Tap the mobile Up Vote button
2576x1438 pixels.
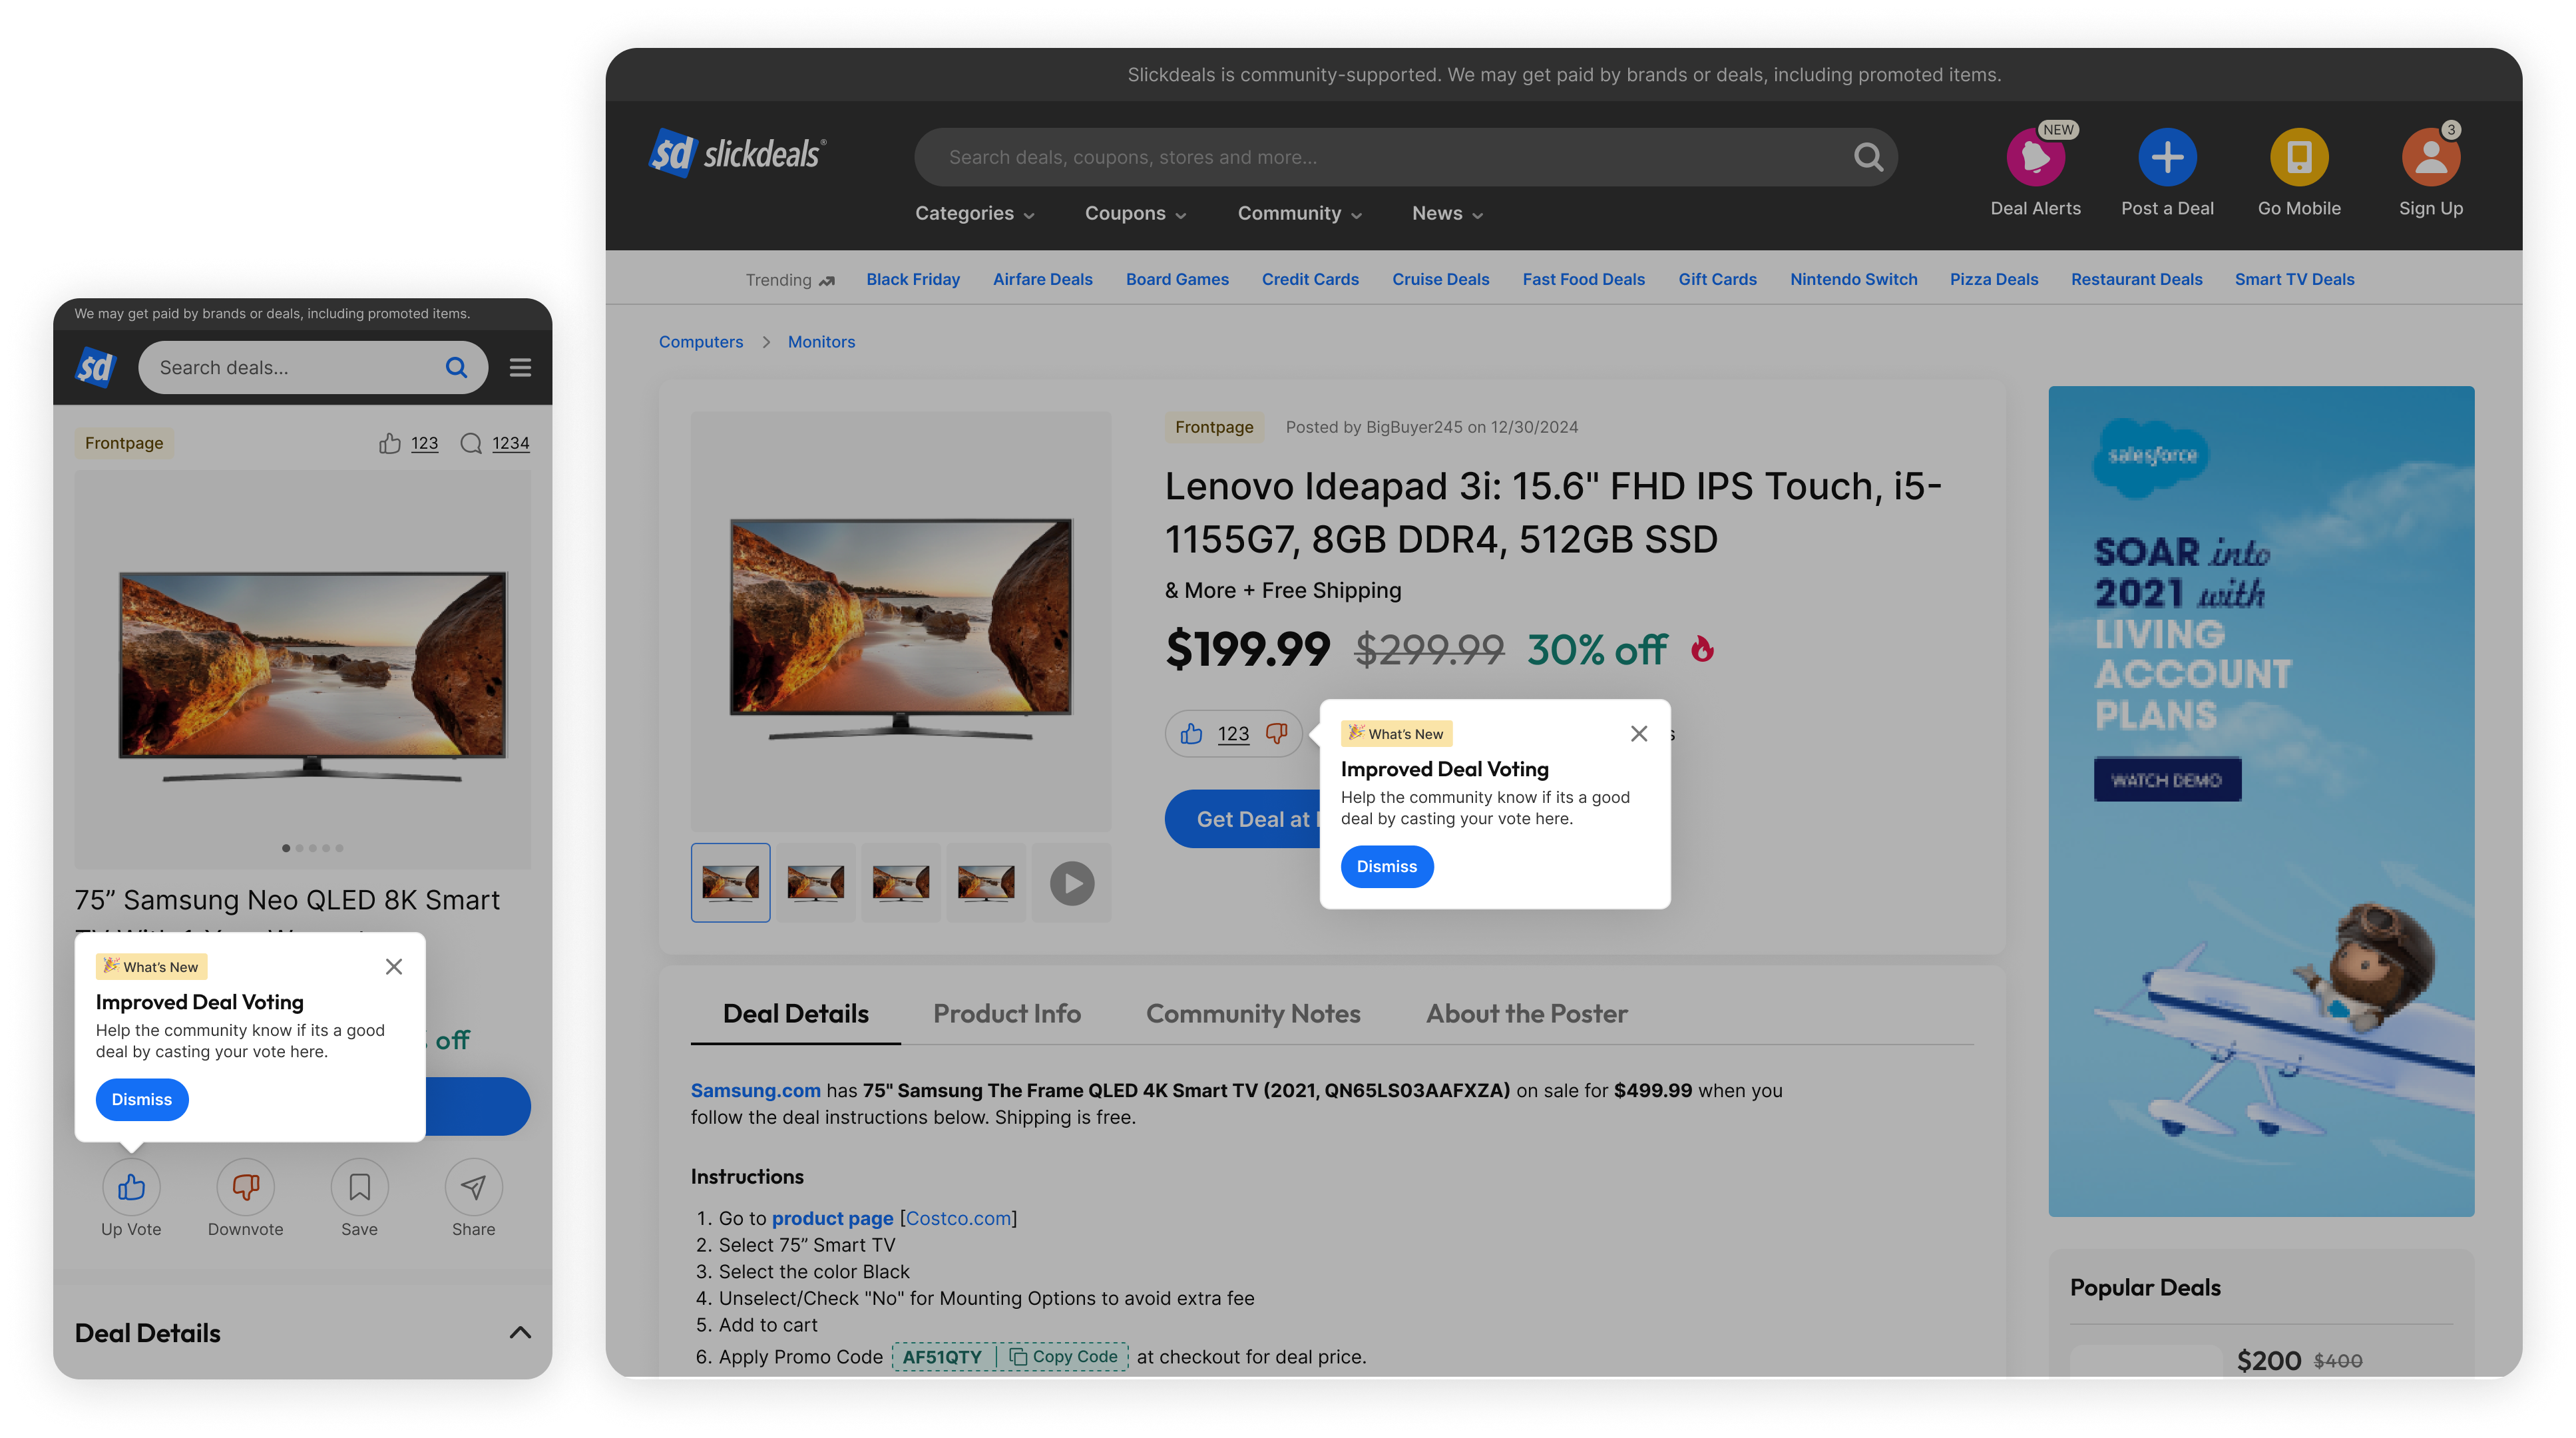coord(131,1187)
